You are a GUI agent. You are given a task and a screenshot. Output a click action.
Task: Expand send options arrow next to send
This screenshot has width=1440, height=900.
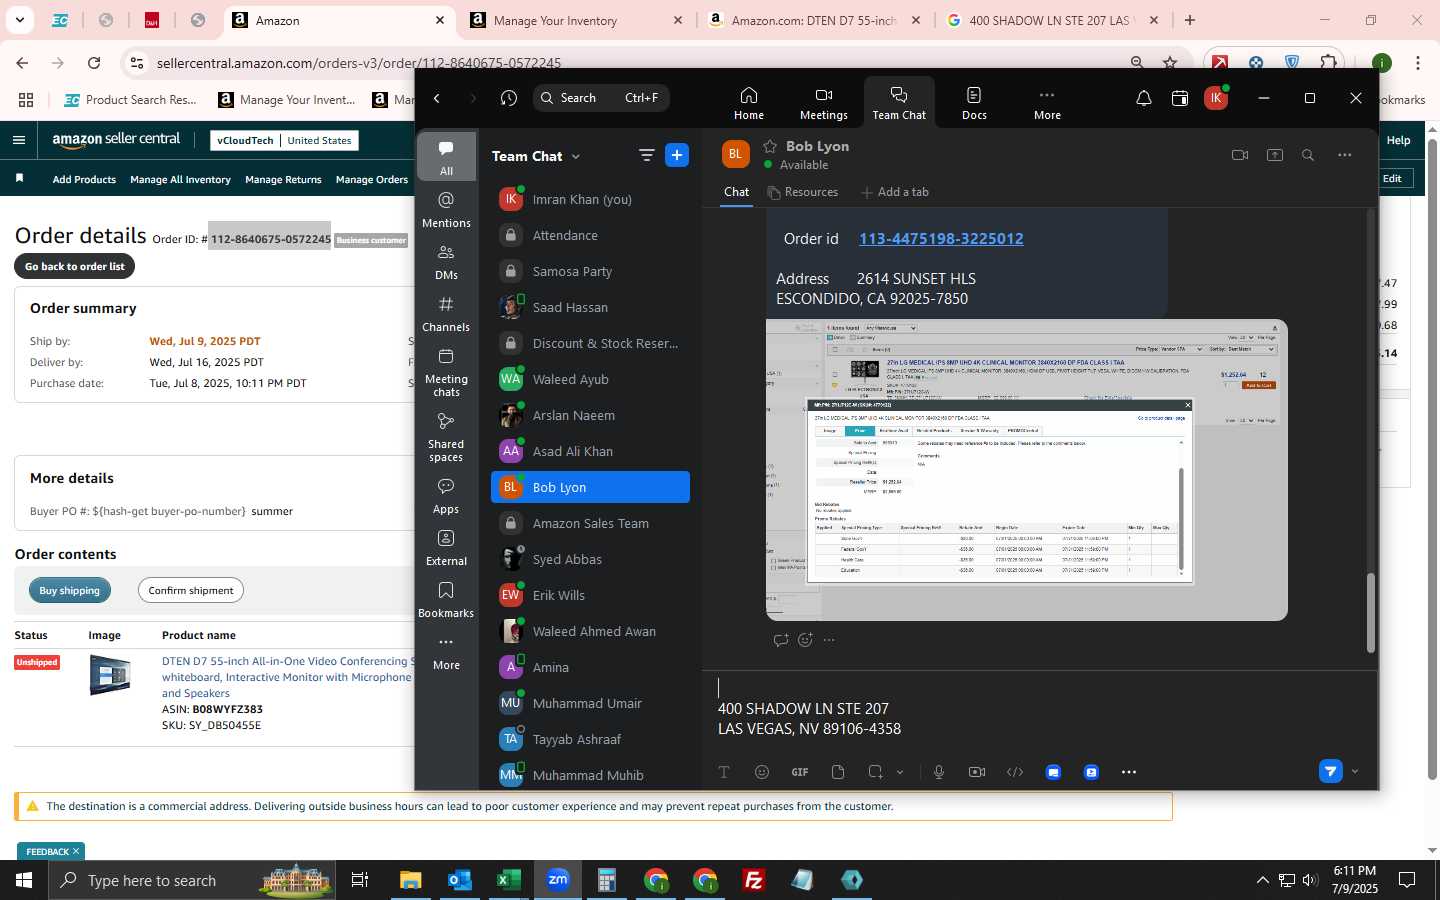[x=1355, y=771]
